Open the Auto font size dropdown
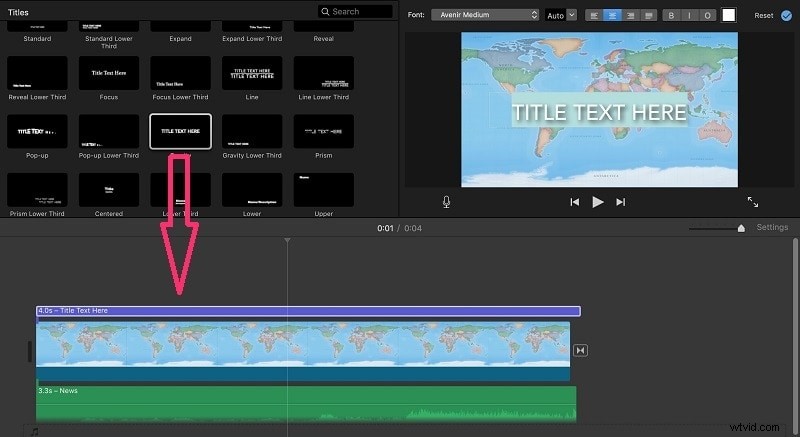800x437 pixels. 561,15
